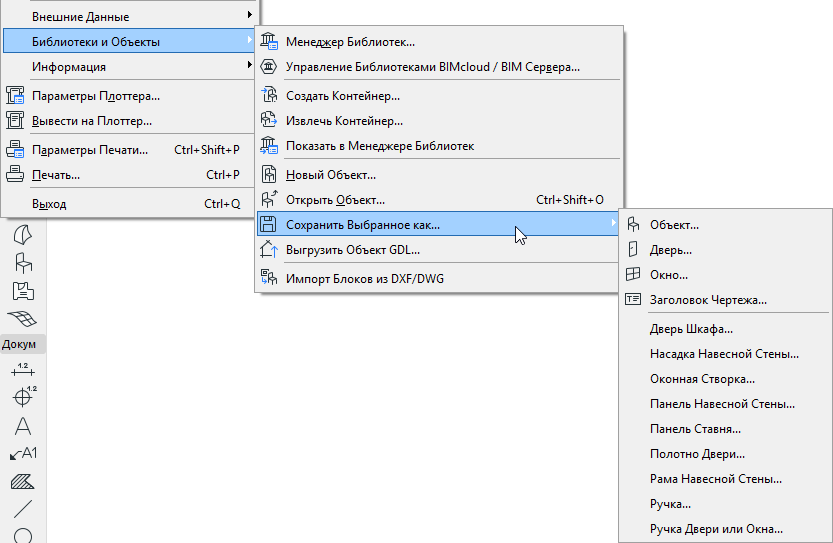
Task: Choose Импорт Блоков из DXF/DWG
Action: [438, 278]
